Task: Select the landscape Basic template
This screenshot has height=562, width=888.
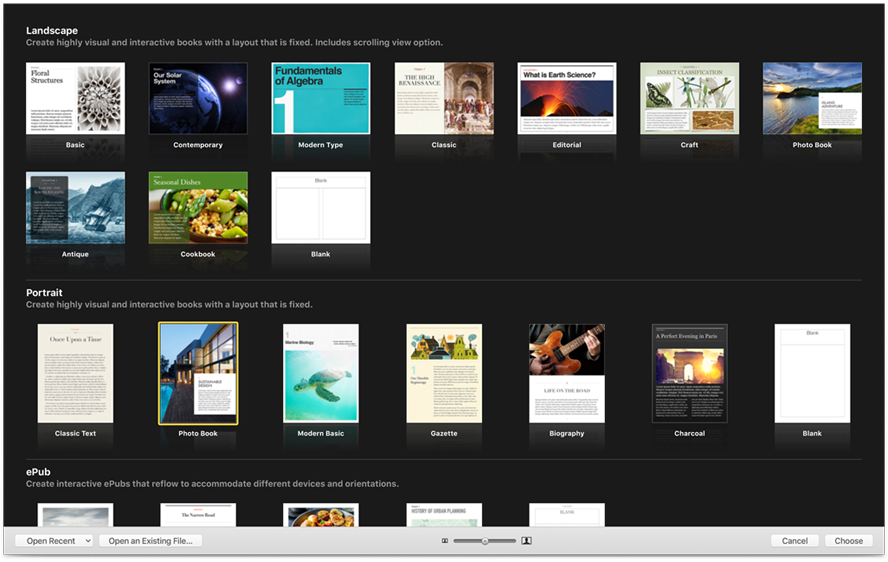Action: tap(75, 99)
